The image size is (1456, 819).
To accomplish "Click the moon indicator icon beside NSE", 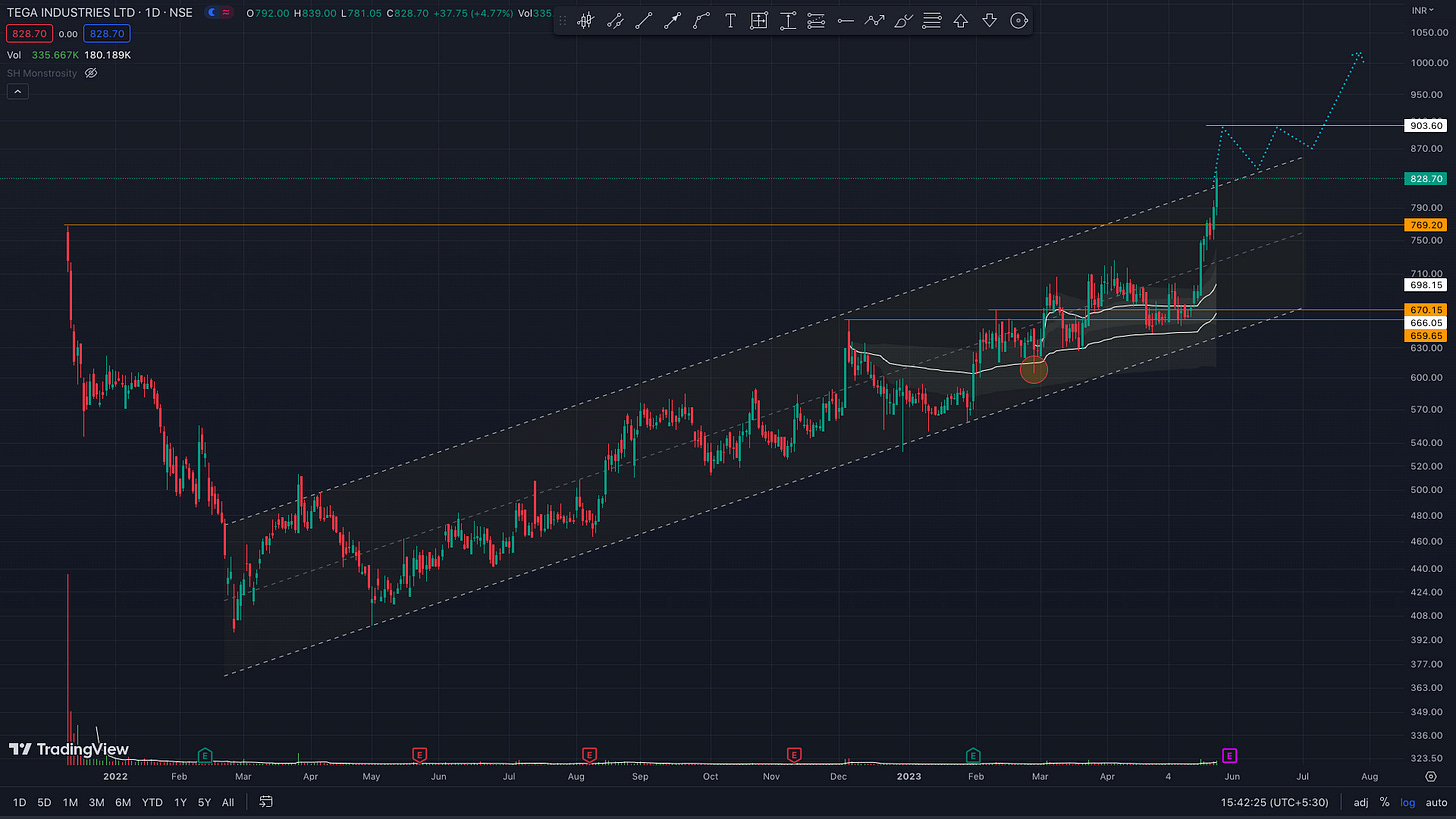I will pos(211,13).
